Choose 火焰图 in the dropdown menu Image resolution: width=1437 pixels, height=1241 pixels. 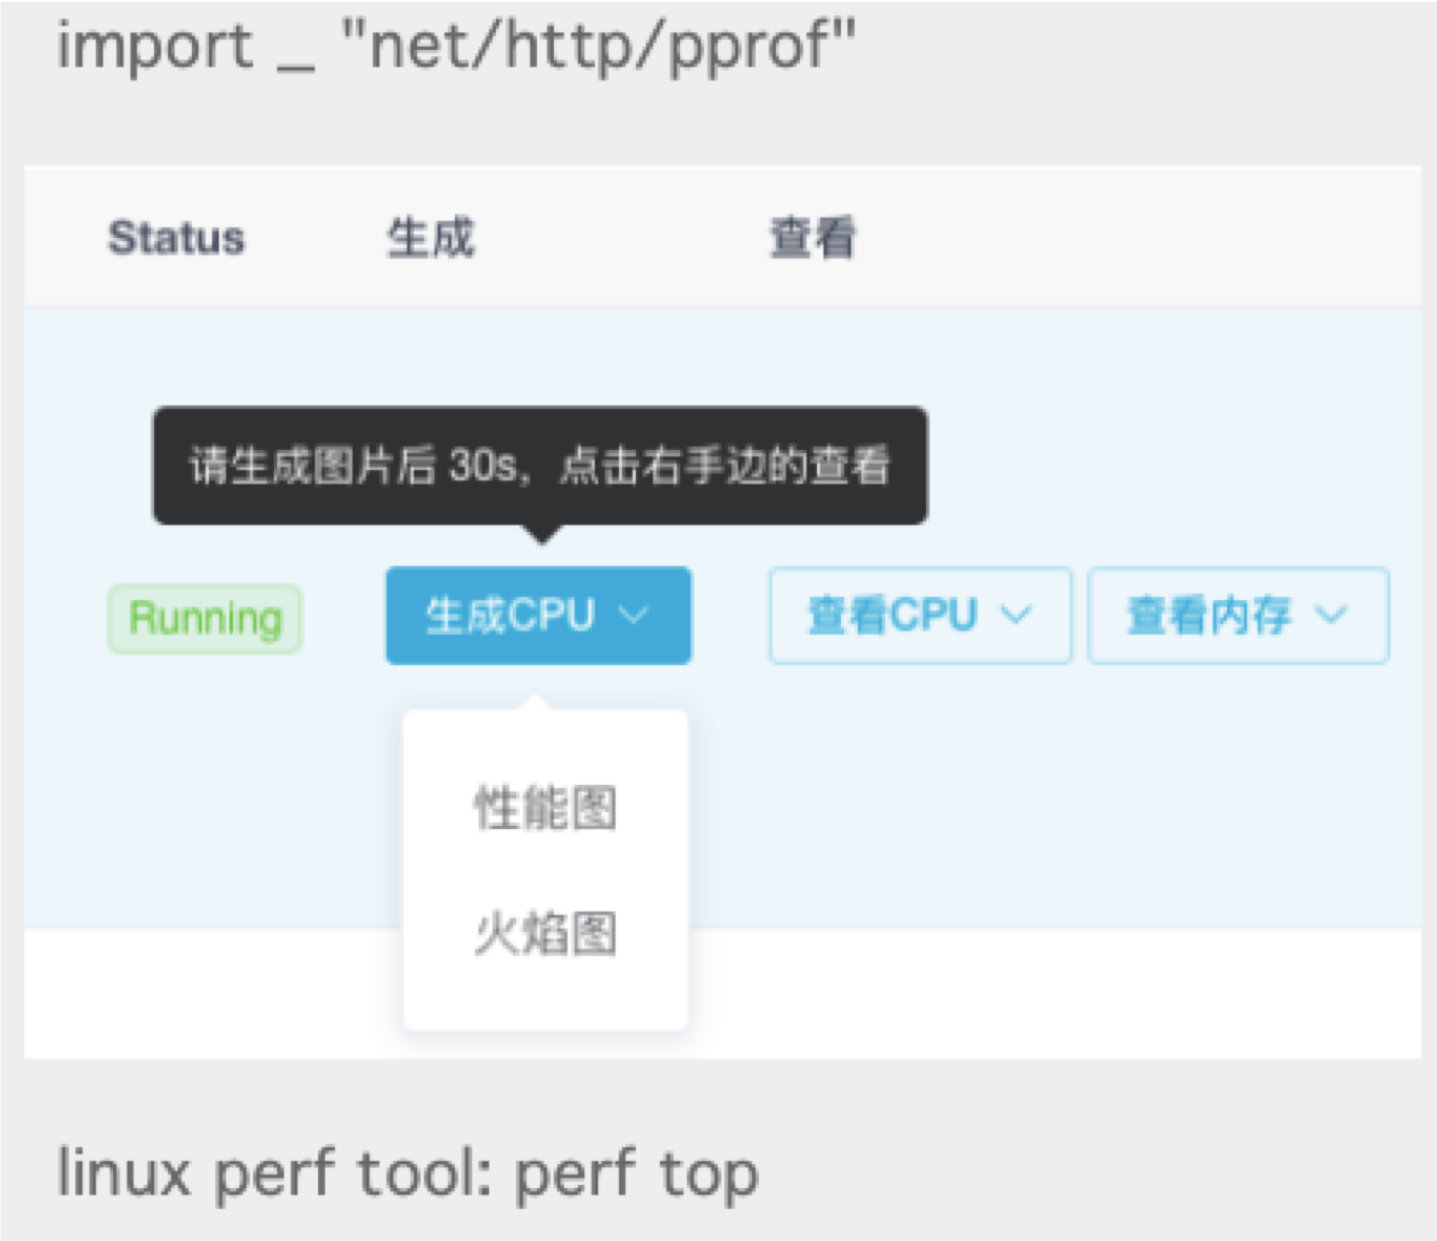pos(545,934)
